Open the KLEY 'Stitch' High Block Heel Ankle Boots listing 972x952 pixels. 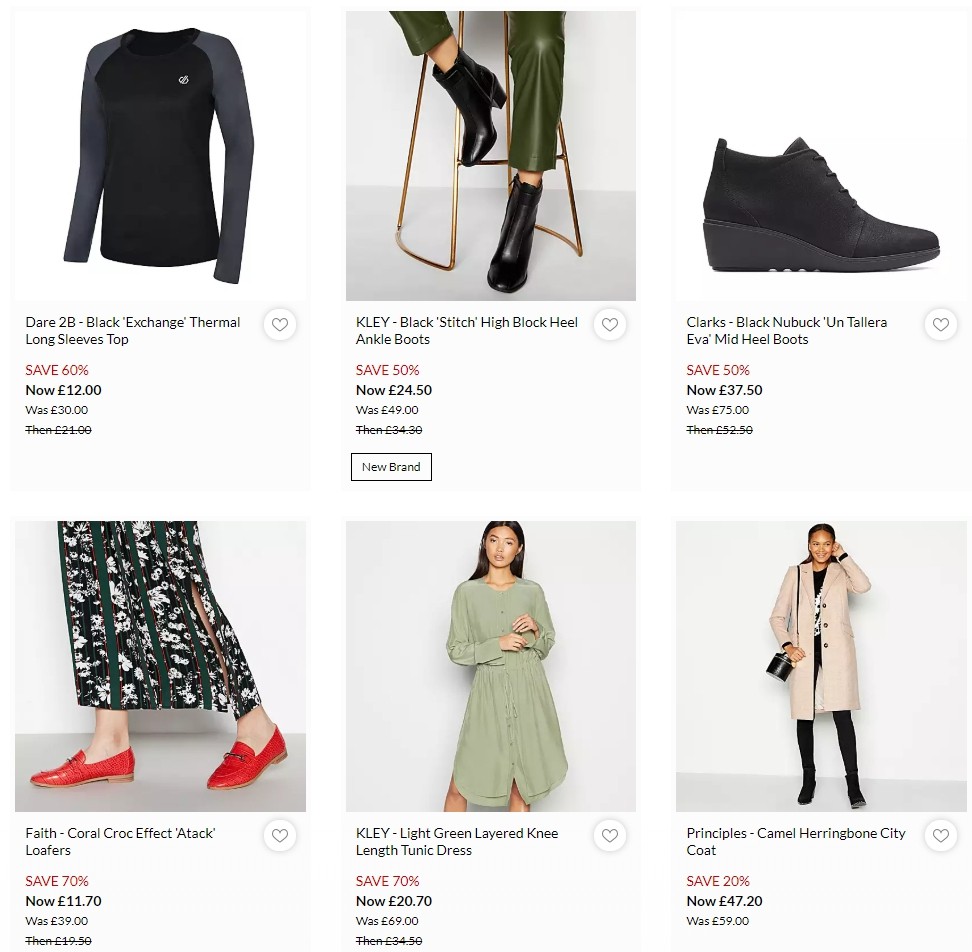point(466,331)
